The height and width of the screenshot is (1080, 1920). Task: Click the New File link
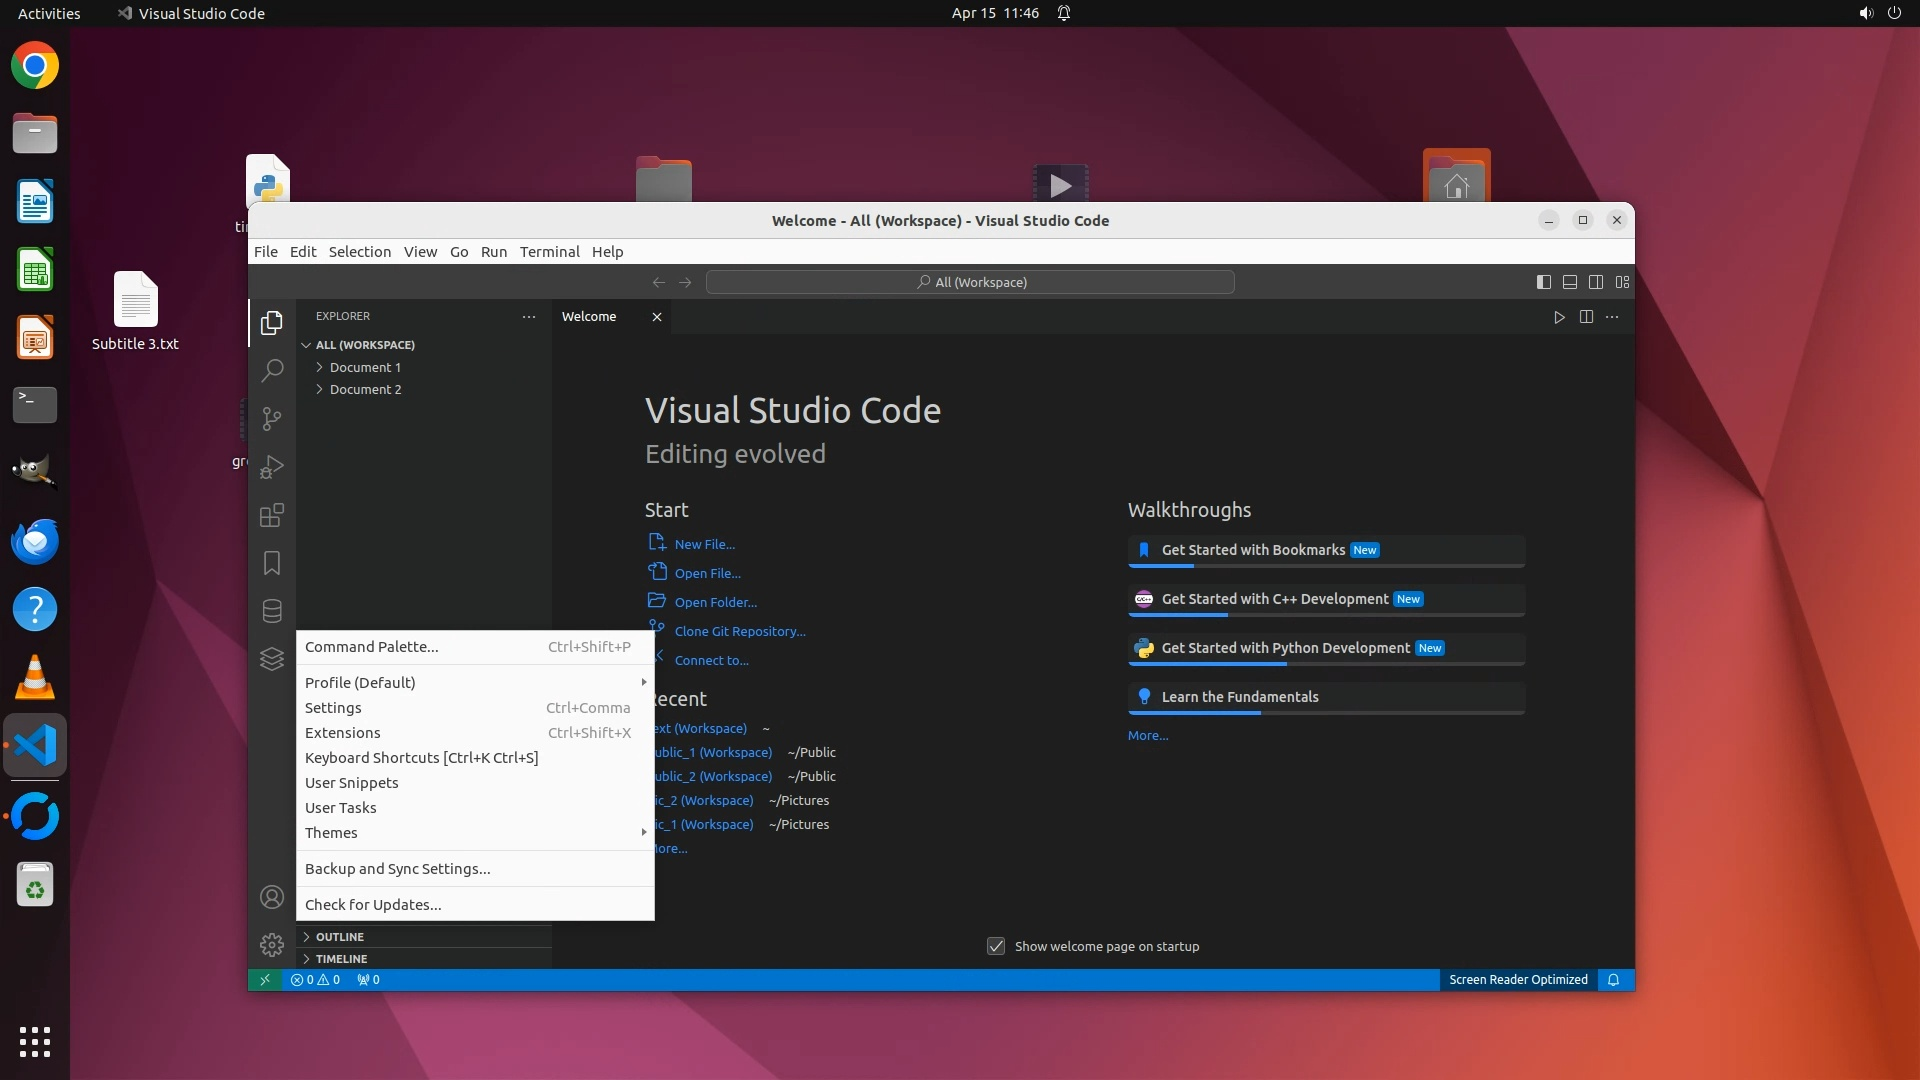tap(704, 544)
